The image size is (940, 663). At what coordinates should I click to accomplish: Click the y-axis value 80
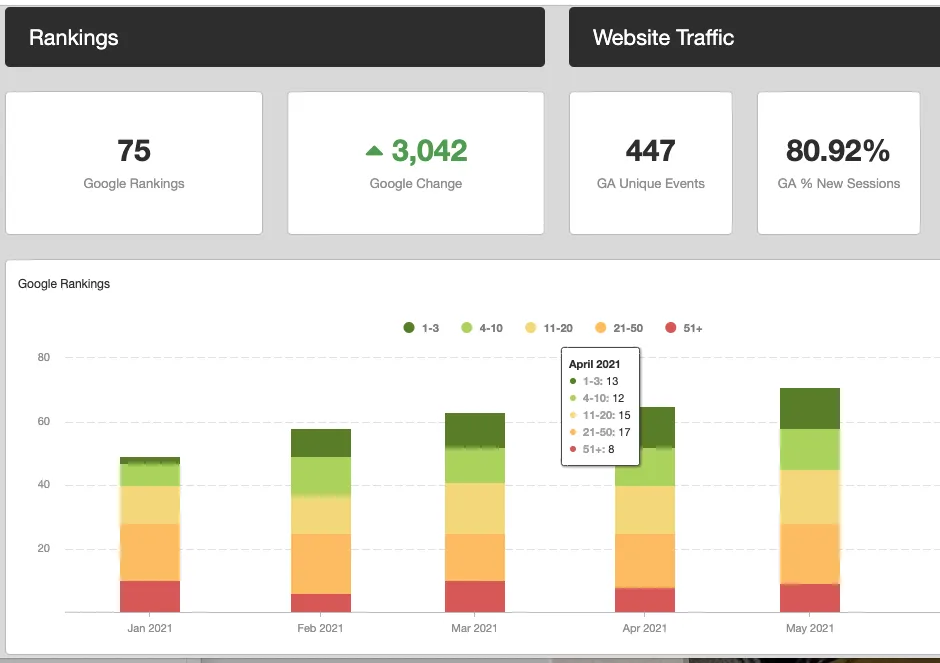pyautogui.click(x=44, y=357)
